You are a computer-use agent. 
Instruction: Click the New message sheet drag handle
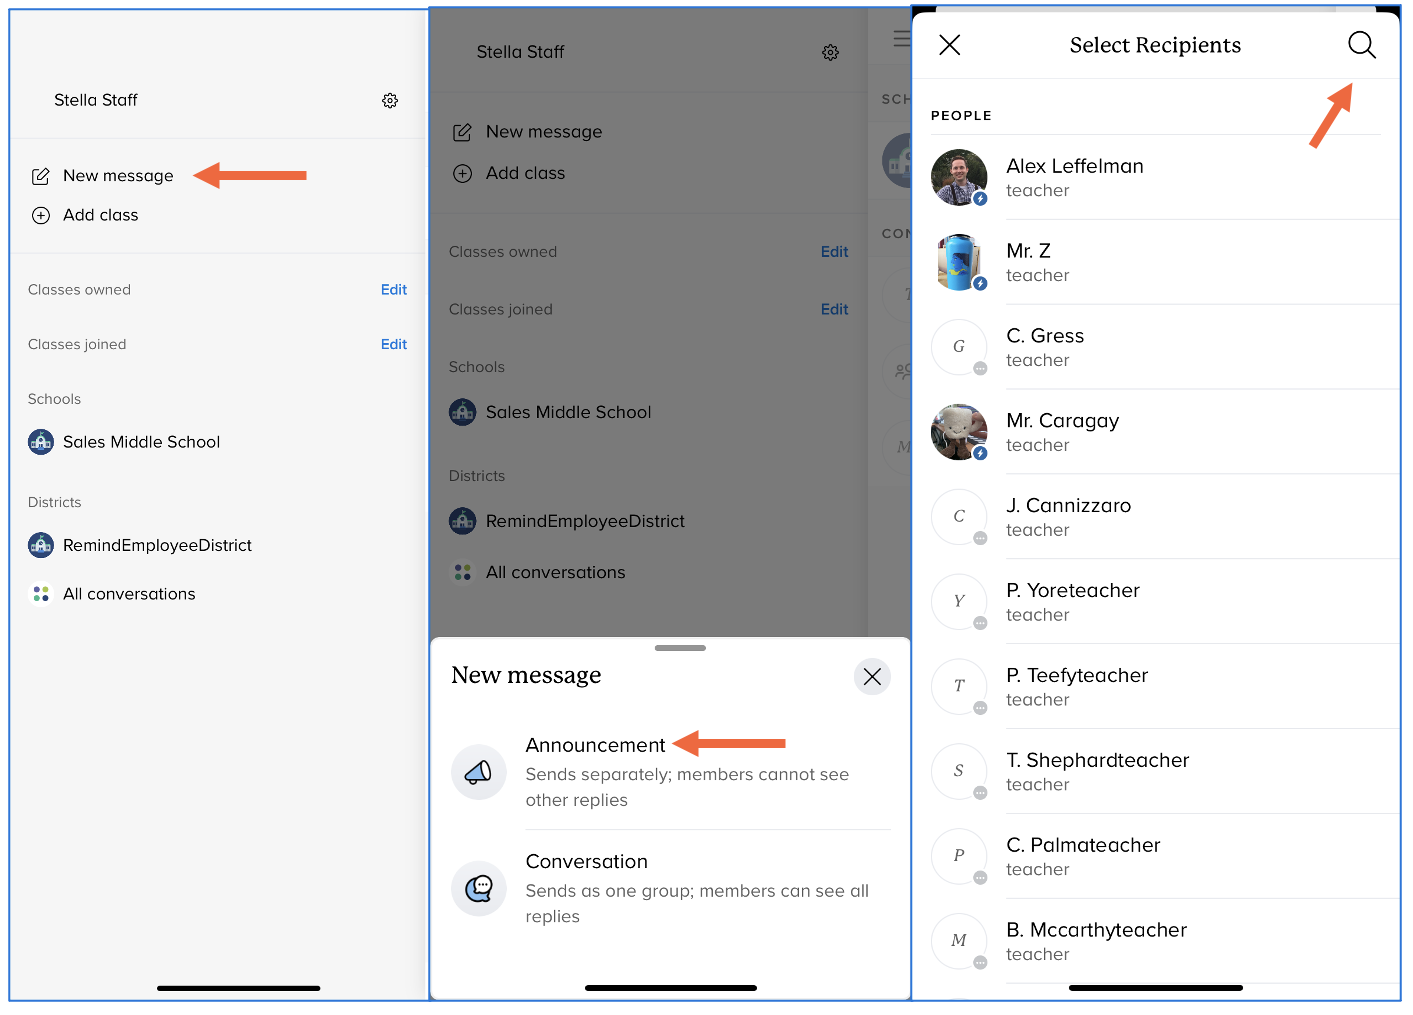coord(680,648)
